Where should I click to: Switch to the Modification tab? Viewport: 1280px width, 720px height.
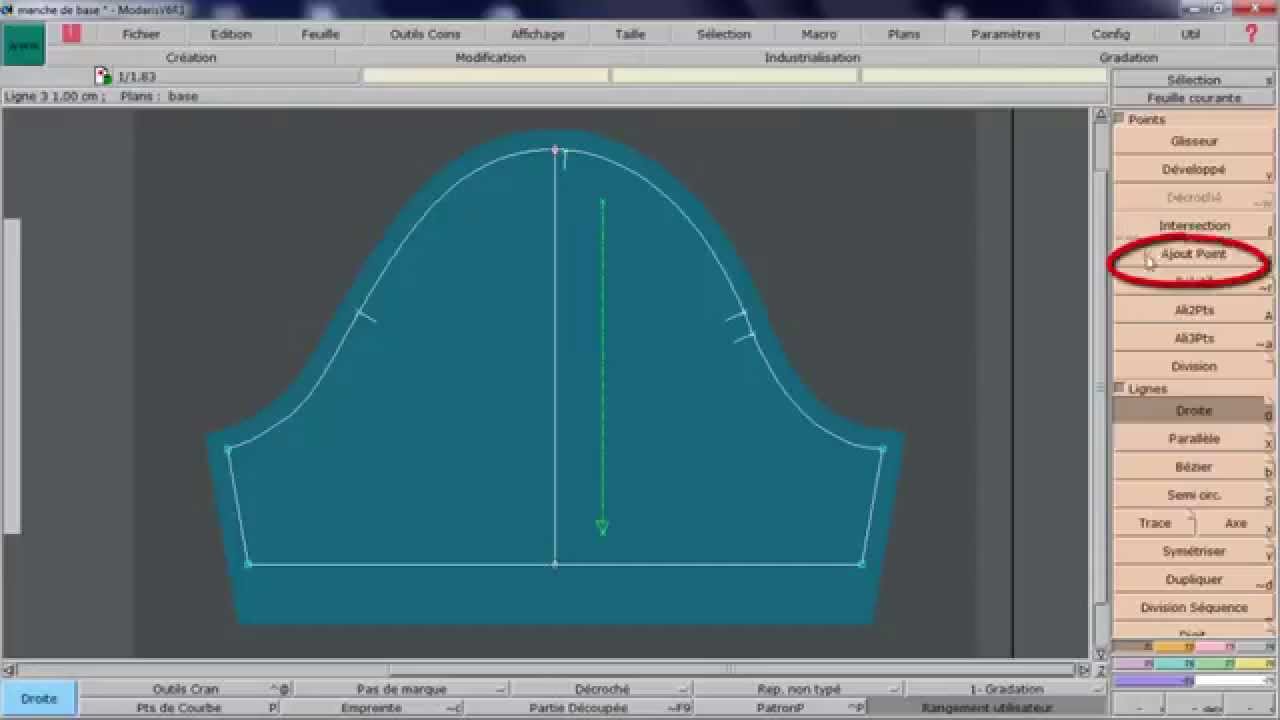point(490,58)
